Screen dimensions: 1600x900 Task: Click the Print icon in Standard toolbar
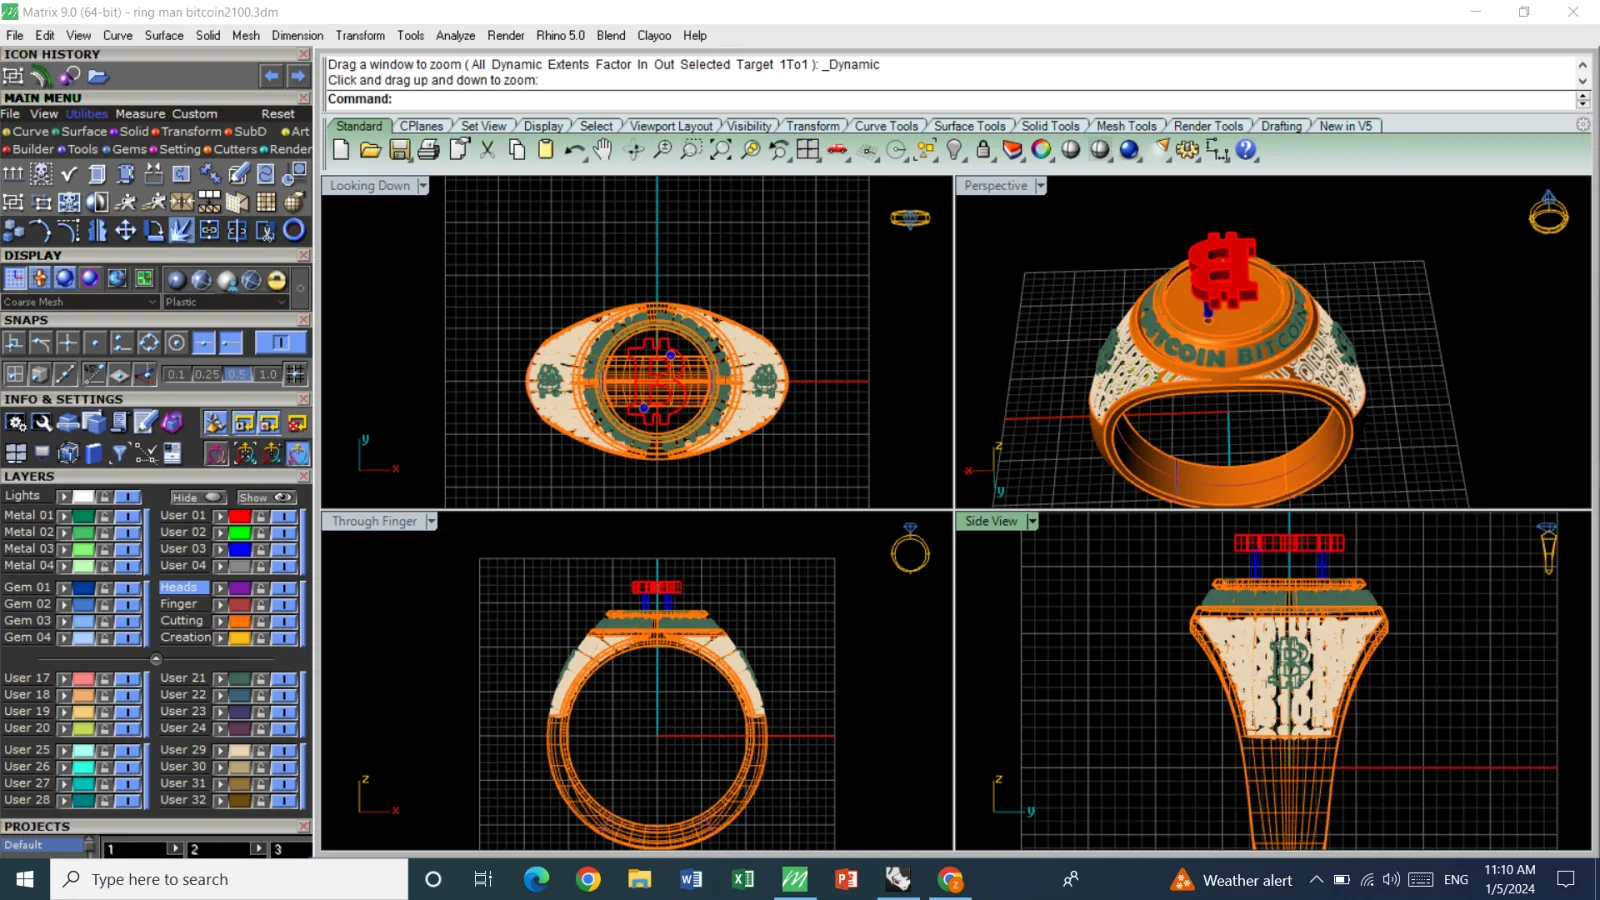(x=429, y=150)
